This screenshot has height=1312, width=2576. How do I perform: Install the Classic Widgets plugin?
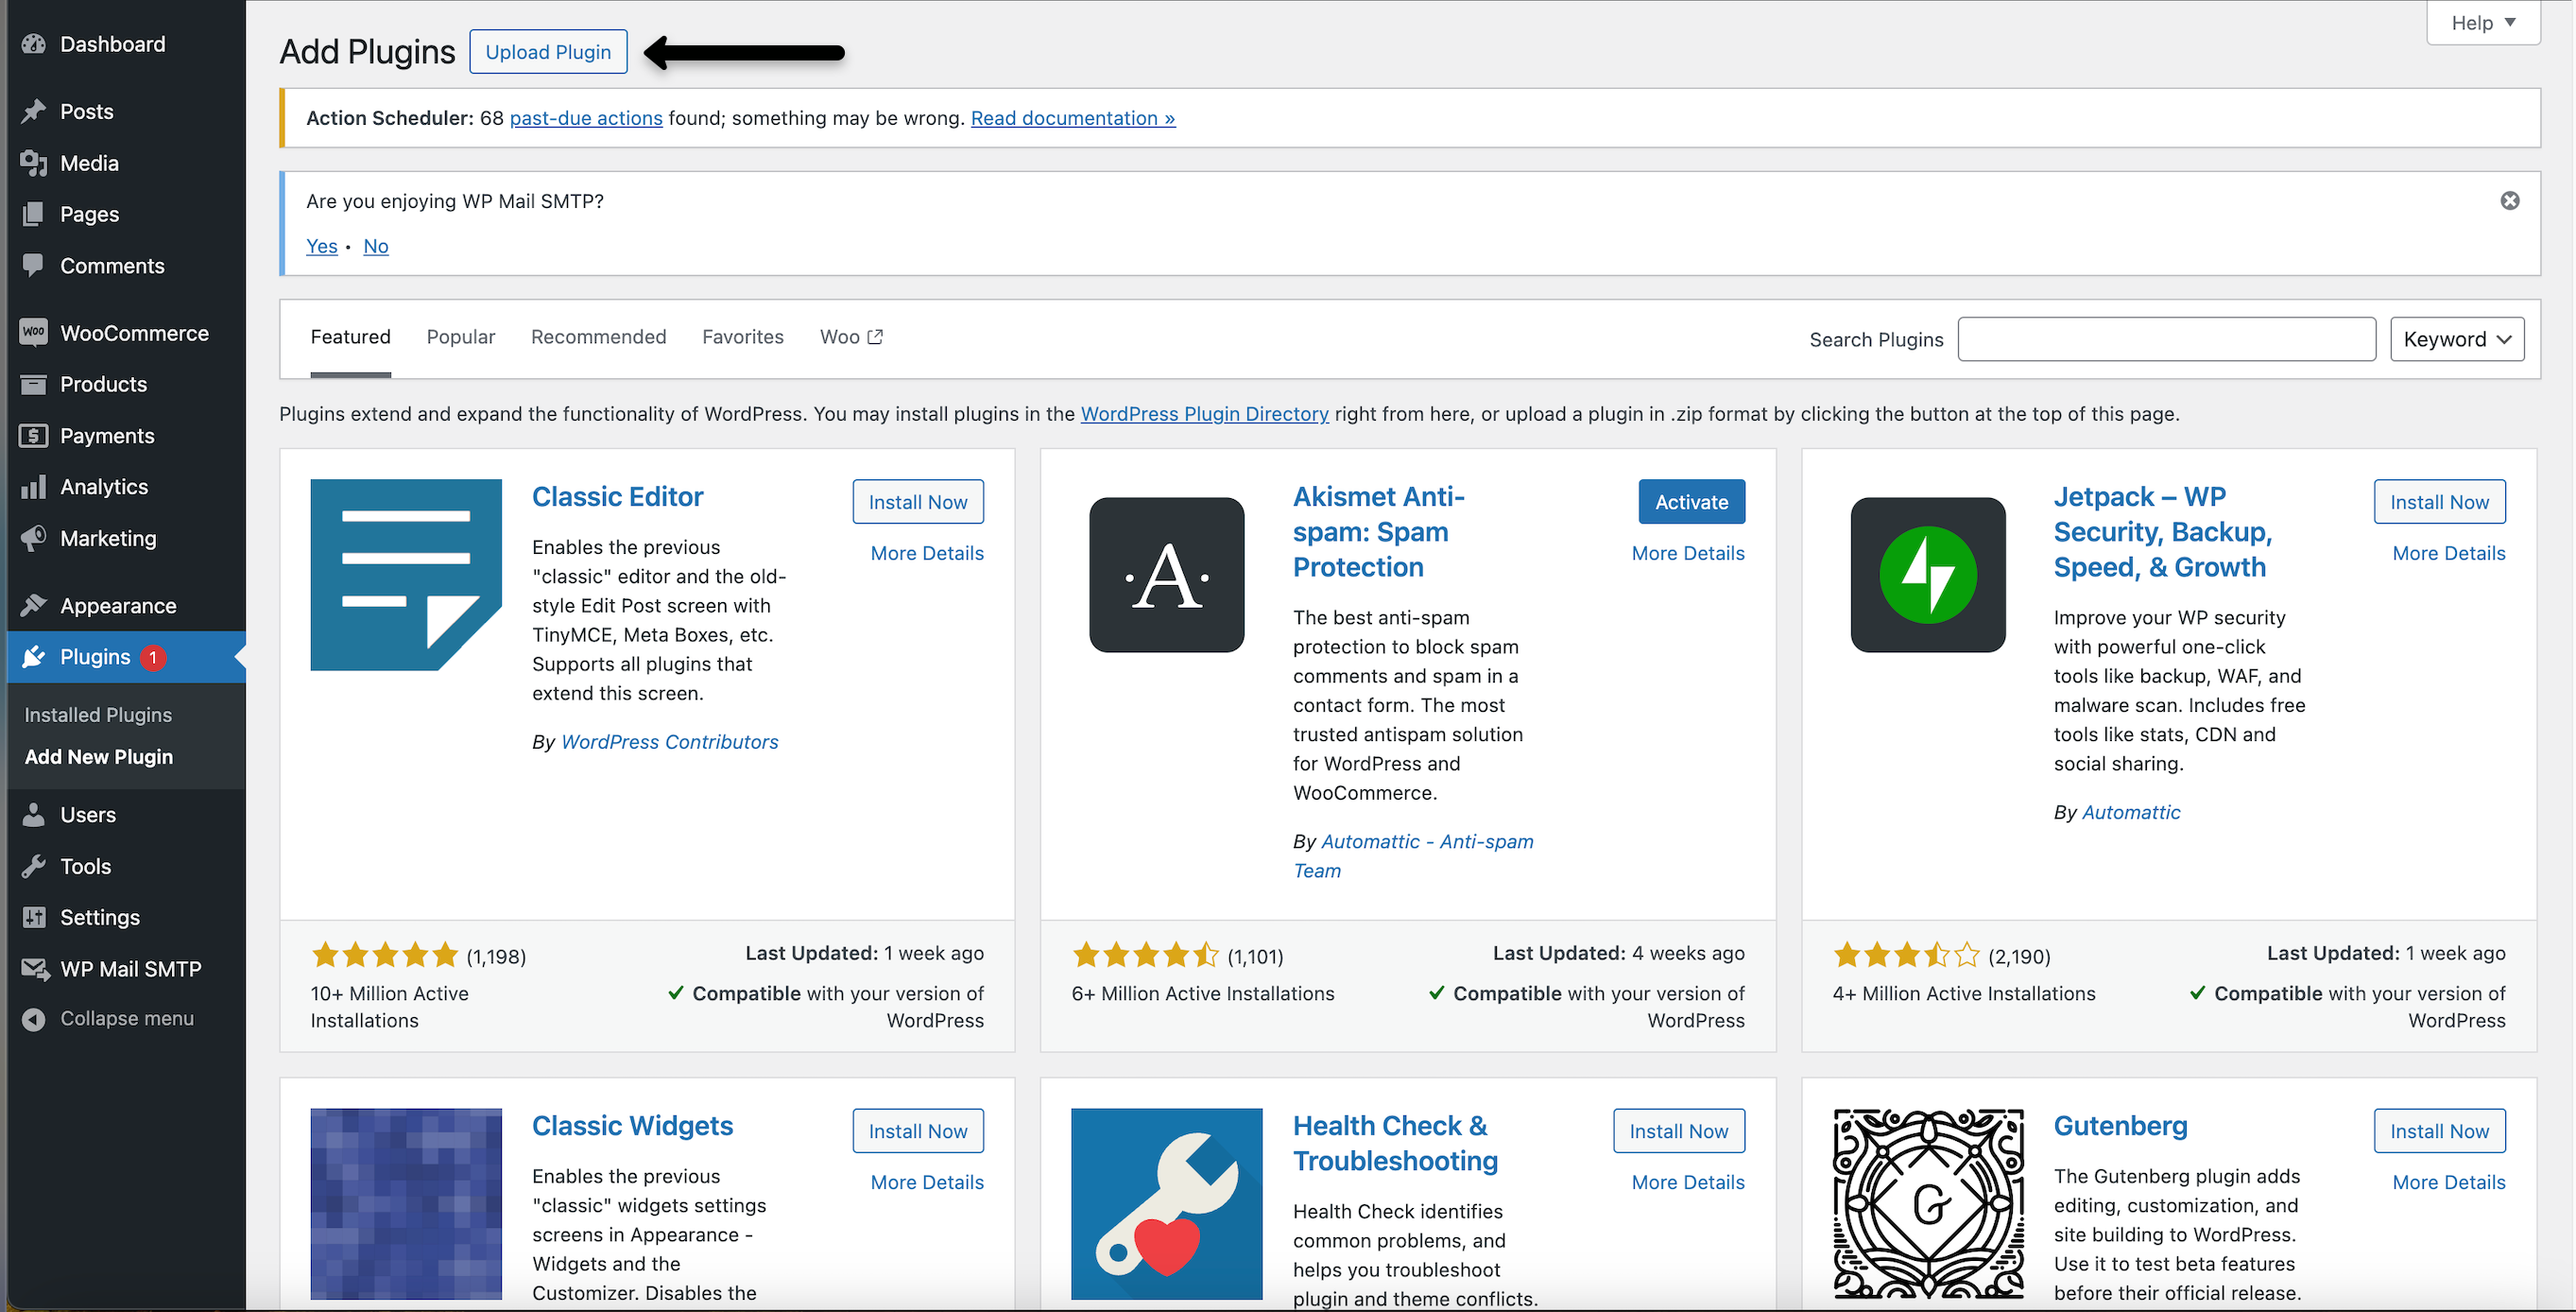(x=918, y=1131)
